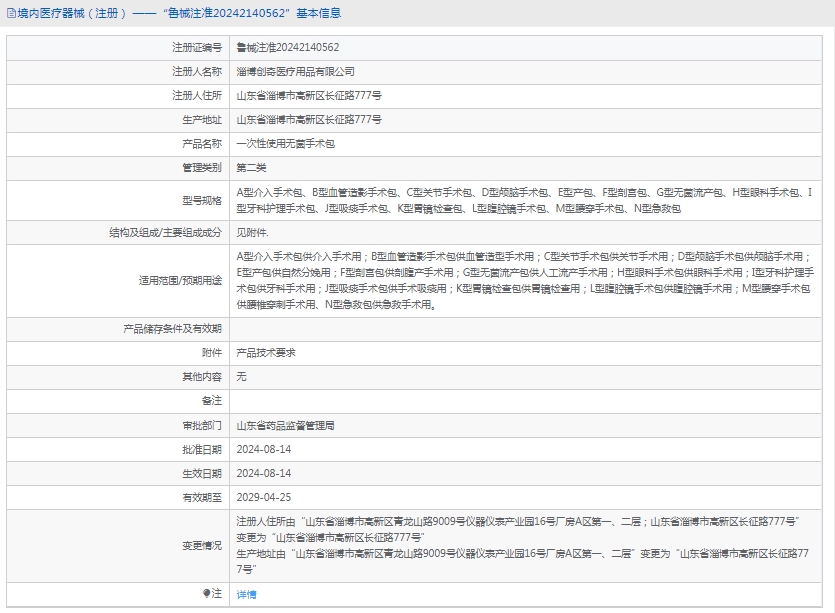Click the bullet icon beside the 注 label
835x613 pixels.
click(207, 593)
